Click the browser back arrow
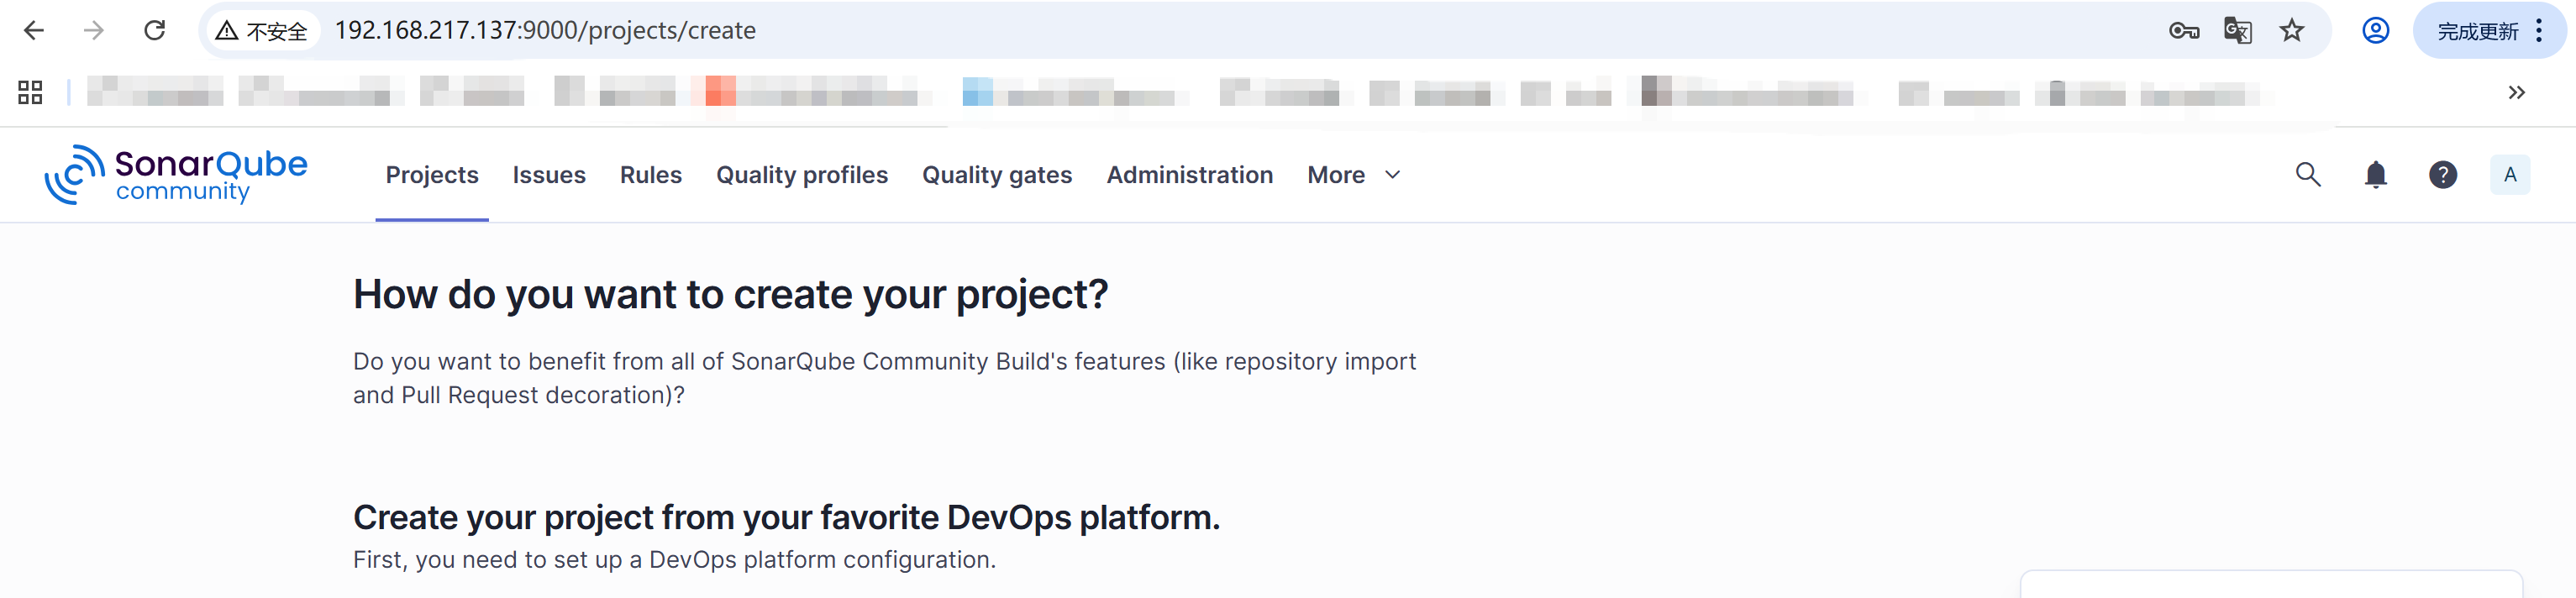 point(34,31)
